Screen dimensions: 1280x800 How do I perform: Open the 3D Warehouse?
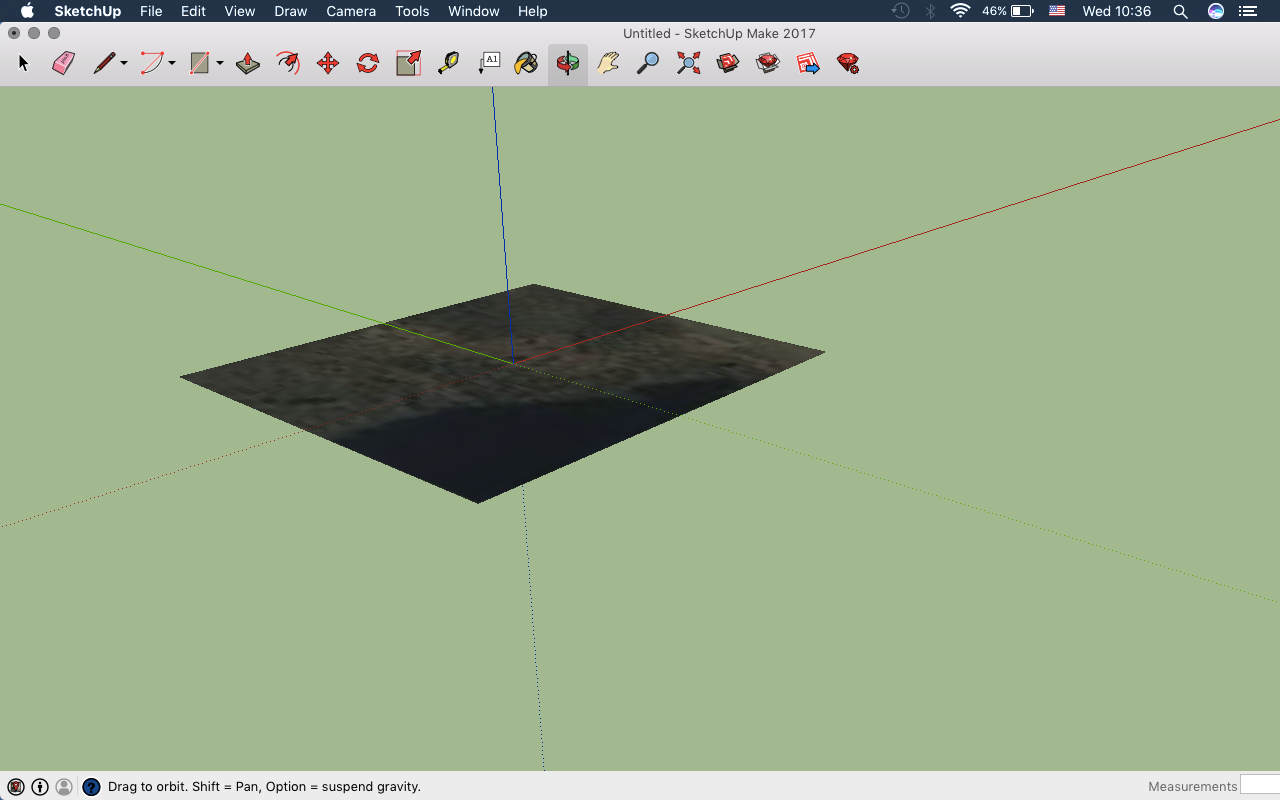727,62
